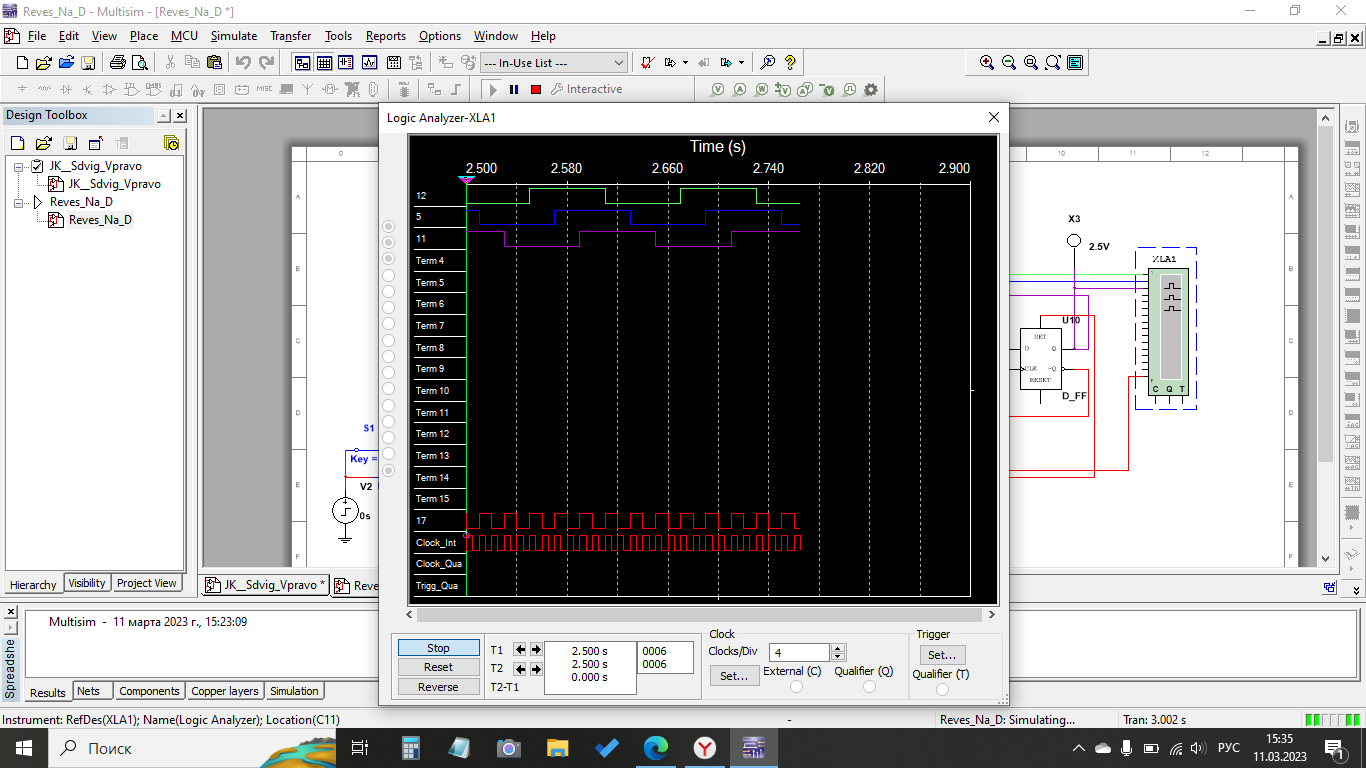Move cursor T1 left with arrow
This screenshot has height=768, width=1366.
[520, 649]
